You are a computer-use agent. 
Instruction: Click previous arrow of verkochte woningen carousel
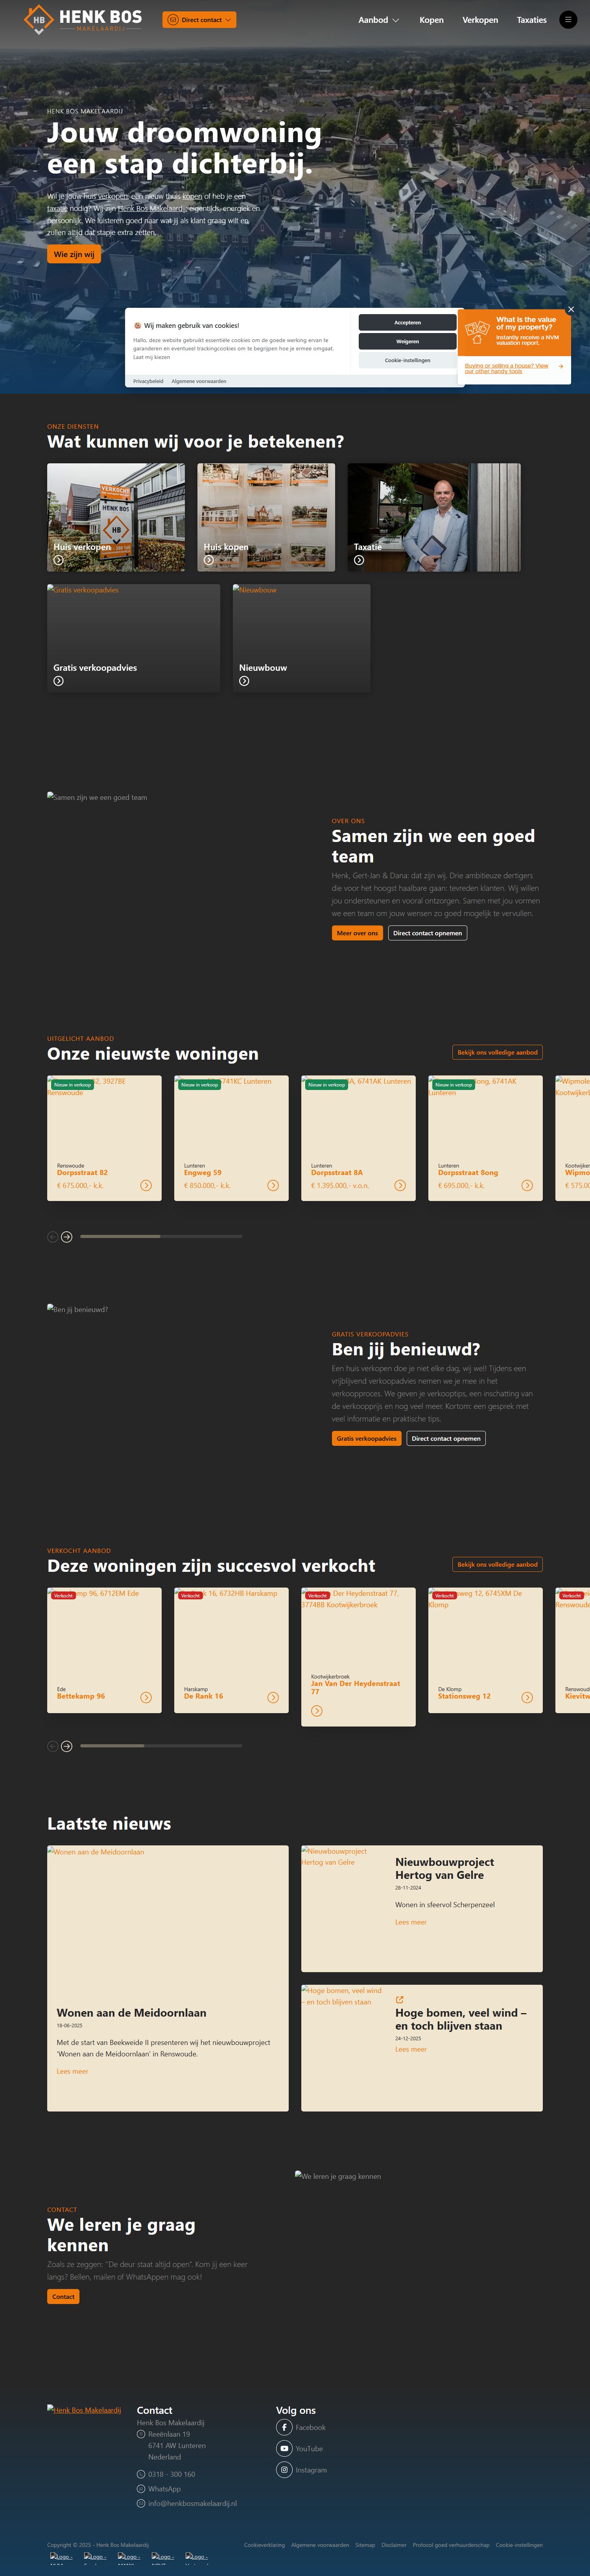53,1746
